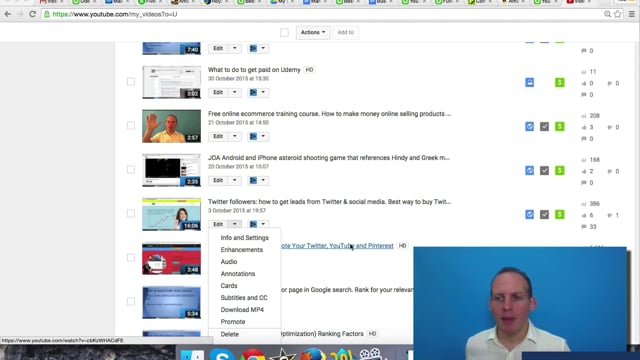
Task: Click Edit button for JOA Android video
Action: click(218, 180)
